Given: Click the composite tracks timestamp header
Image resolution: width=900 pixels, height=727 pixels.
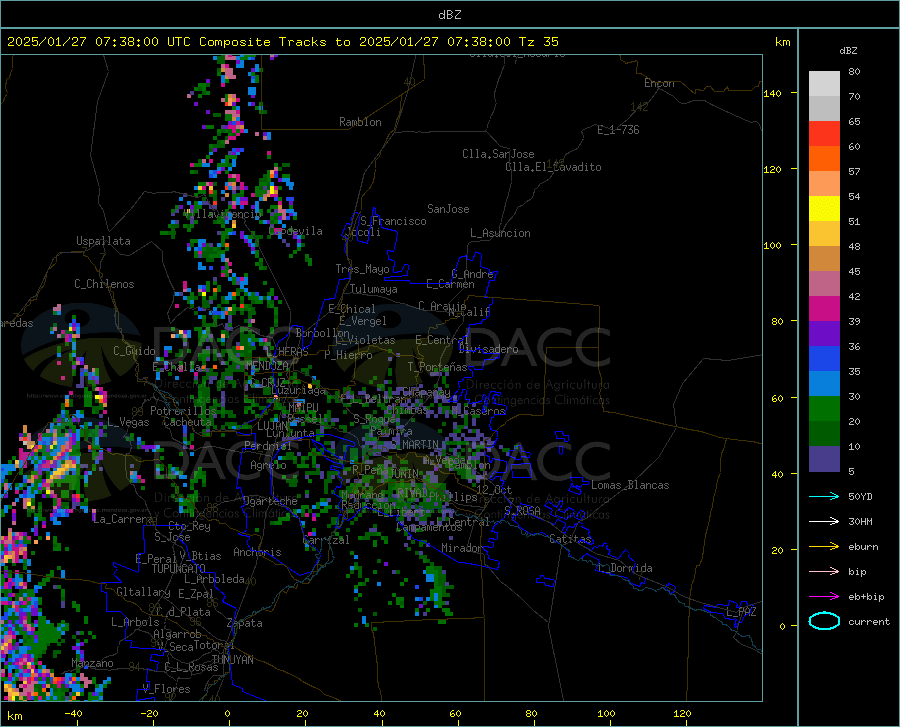Looking at the screenshot, I should 282,42.
